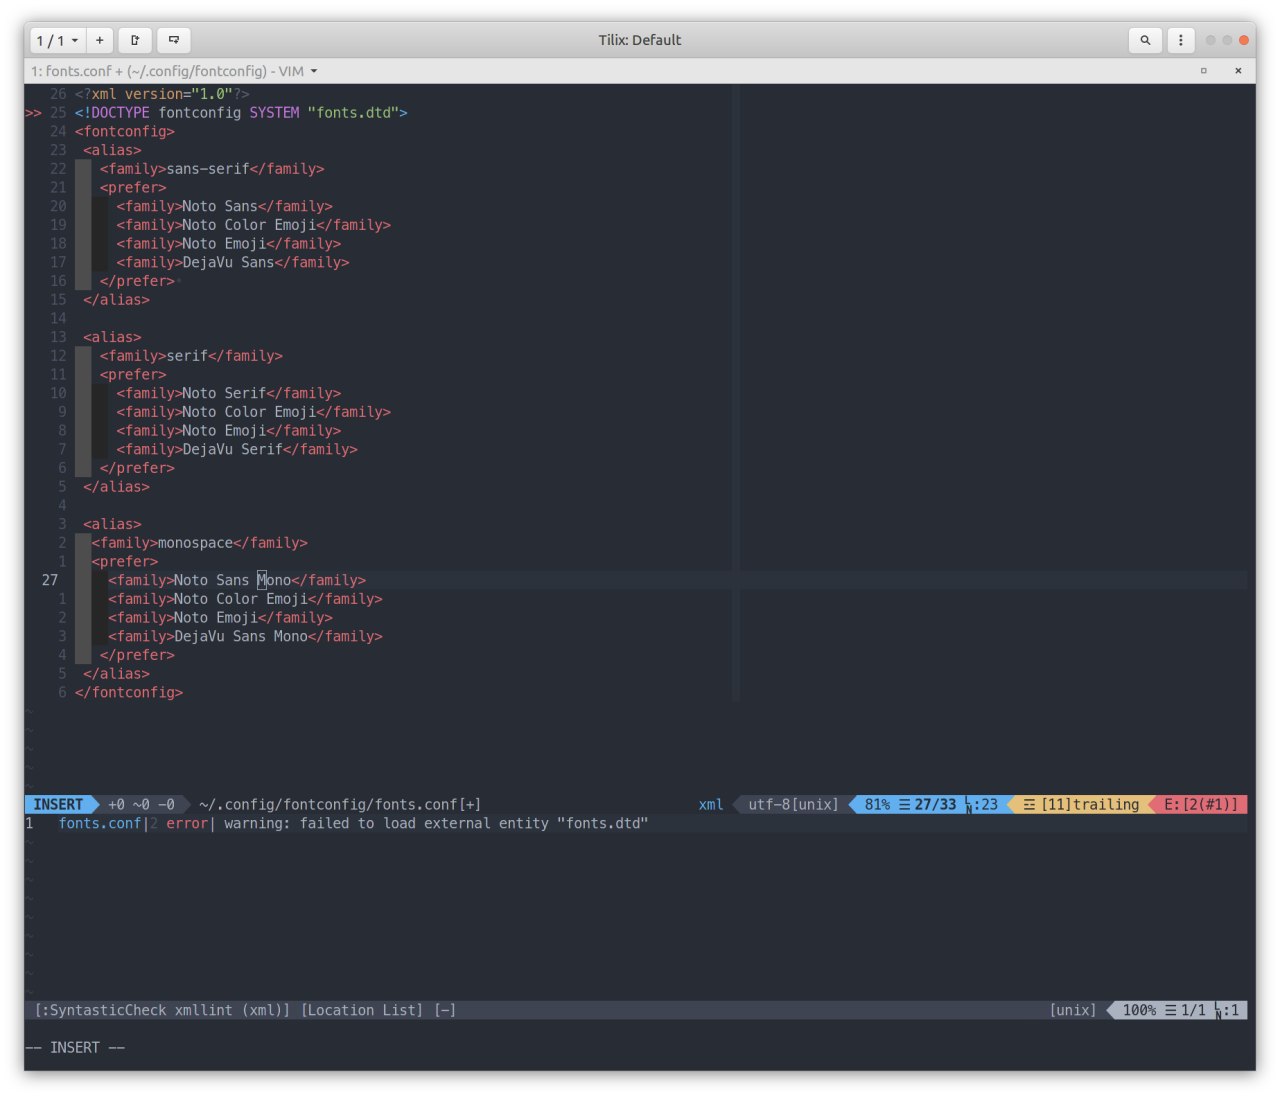Open the Tilix three-dot menu
This screenshot has width=1280, height=1097.
click(1181, 40)
